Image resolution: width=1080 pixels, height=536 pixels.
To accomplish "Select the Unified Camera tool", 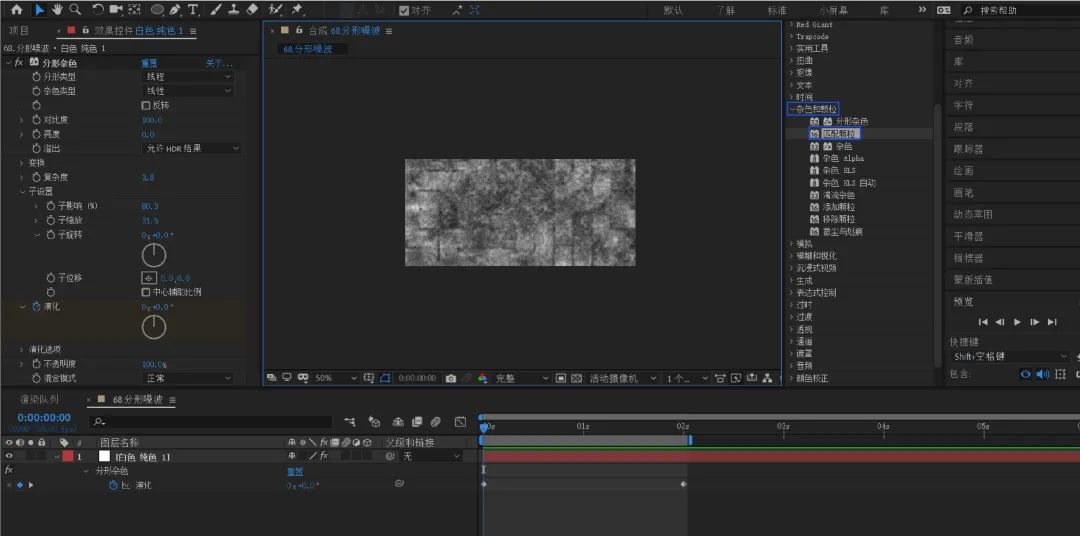I will [116, 10].
